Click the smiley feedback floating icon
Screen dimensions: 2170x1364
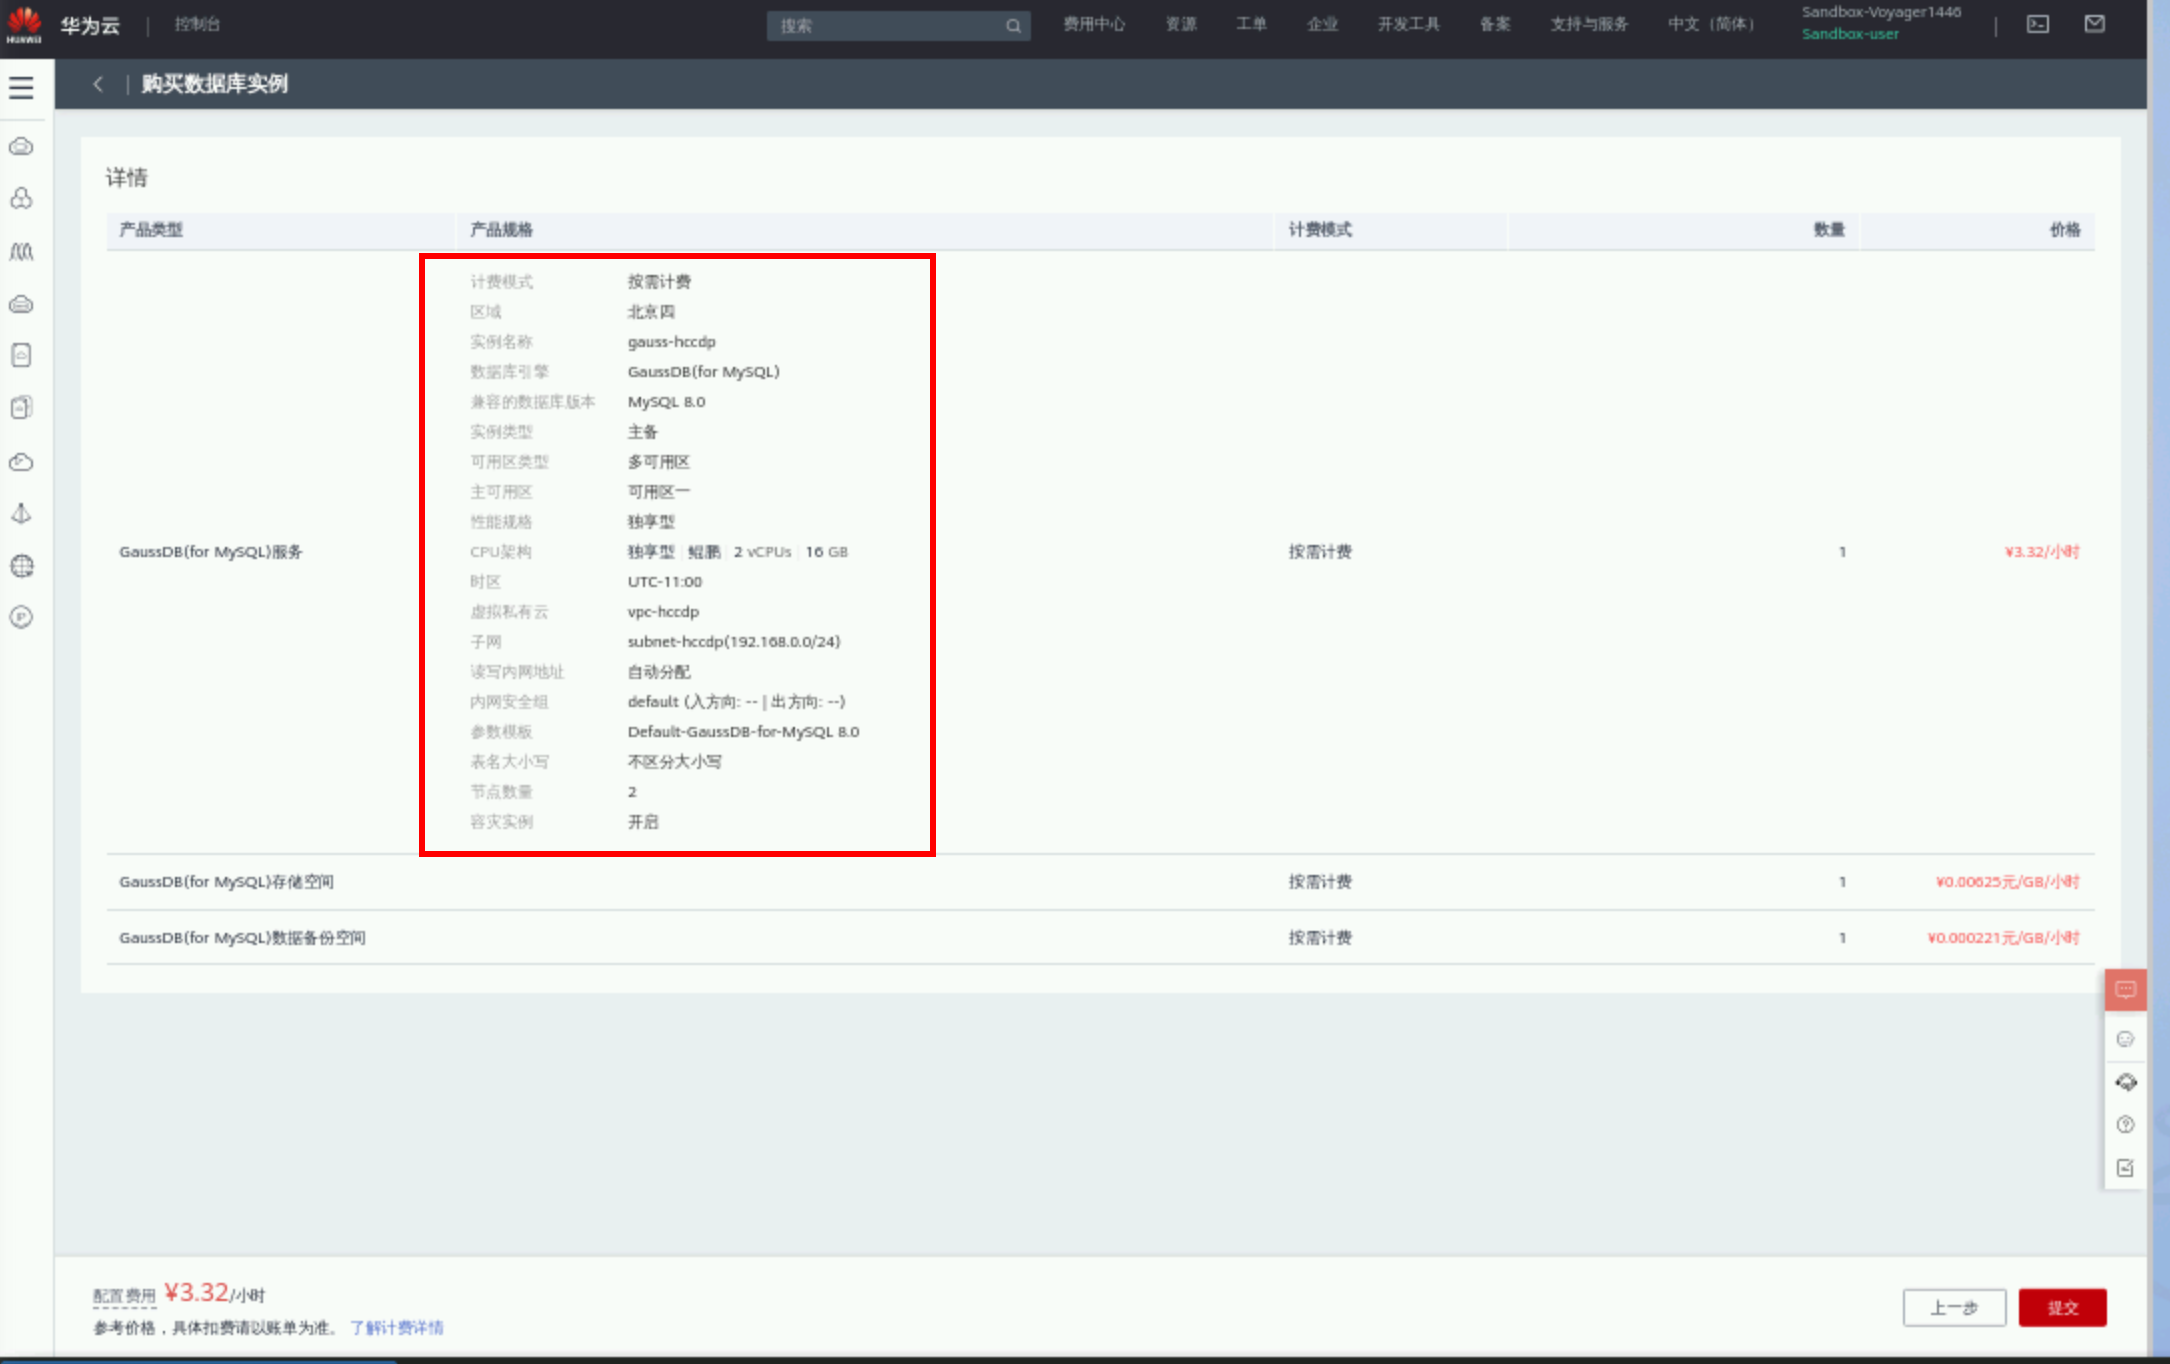pos(2125,1039)
